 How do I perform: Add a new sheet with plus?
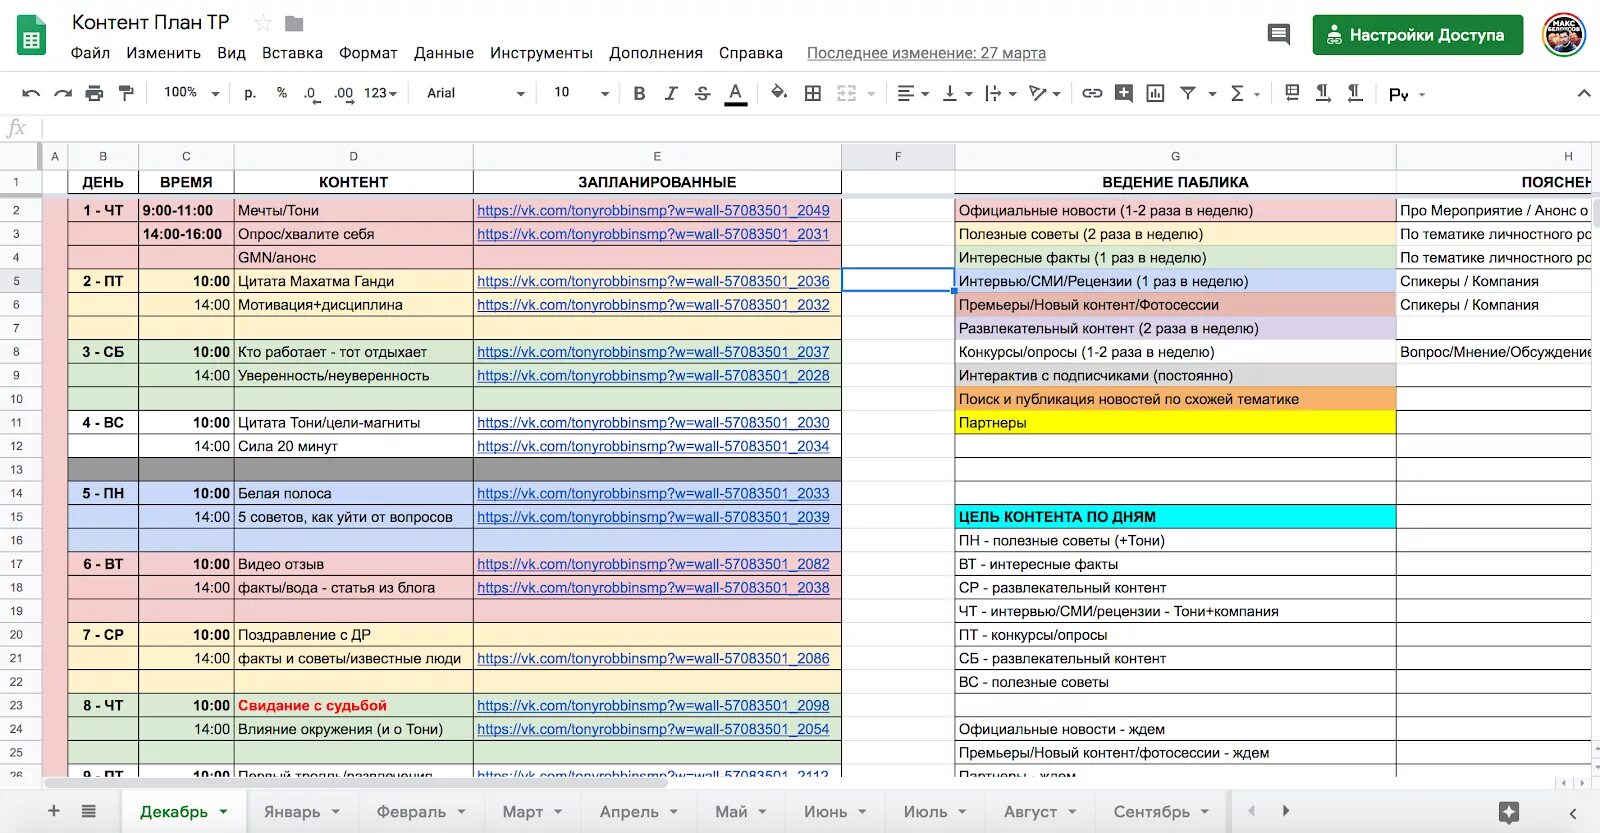54,811
